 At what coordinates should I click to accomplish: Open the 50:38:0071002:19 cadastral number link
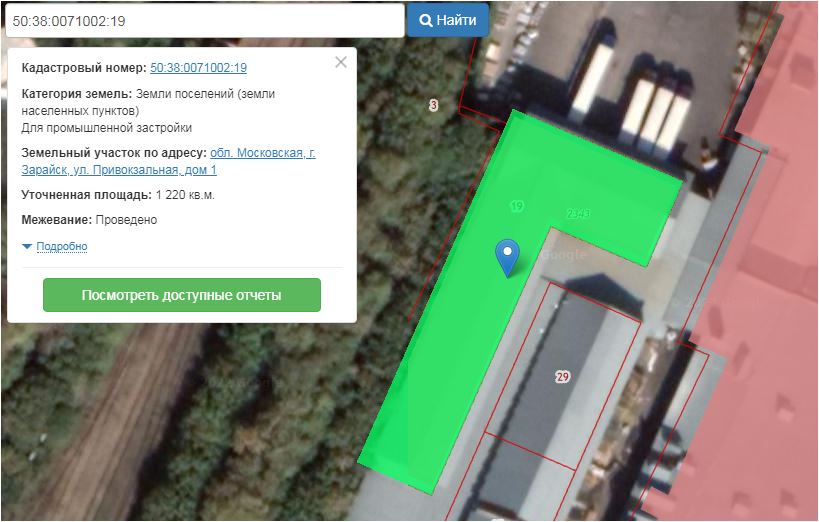tap(198, 68)
